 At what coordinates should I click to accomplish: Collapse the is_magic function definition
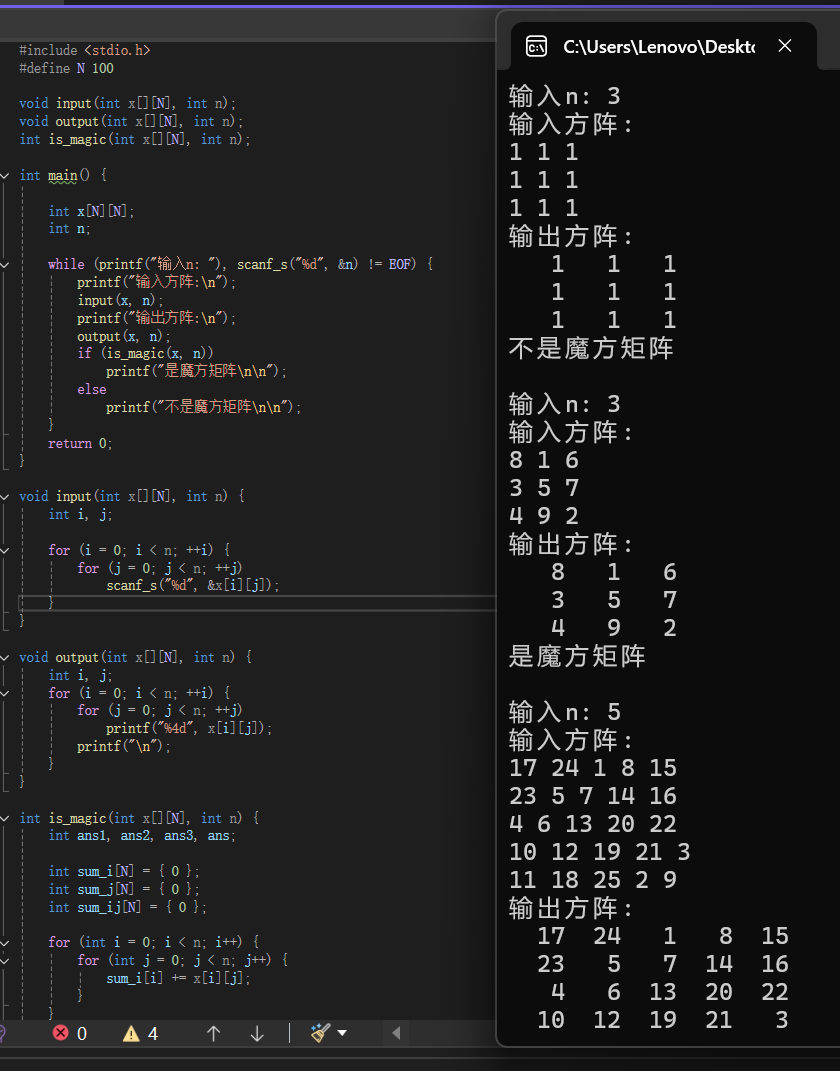[x=5, y=818]
